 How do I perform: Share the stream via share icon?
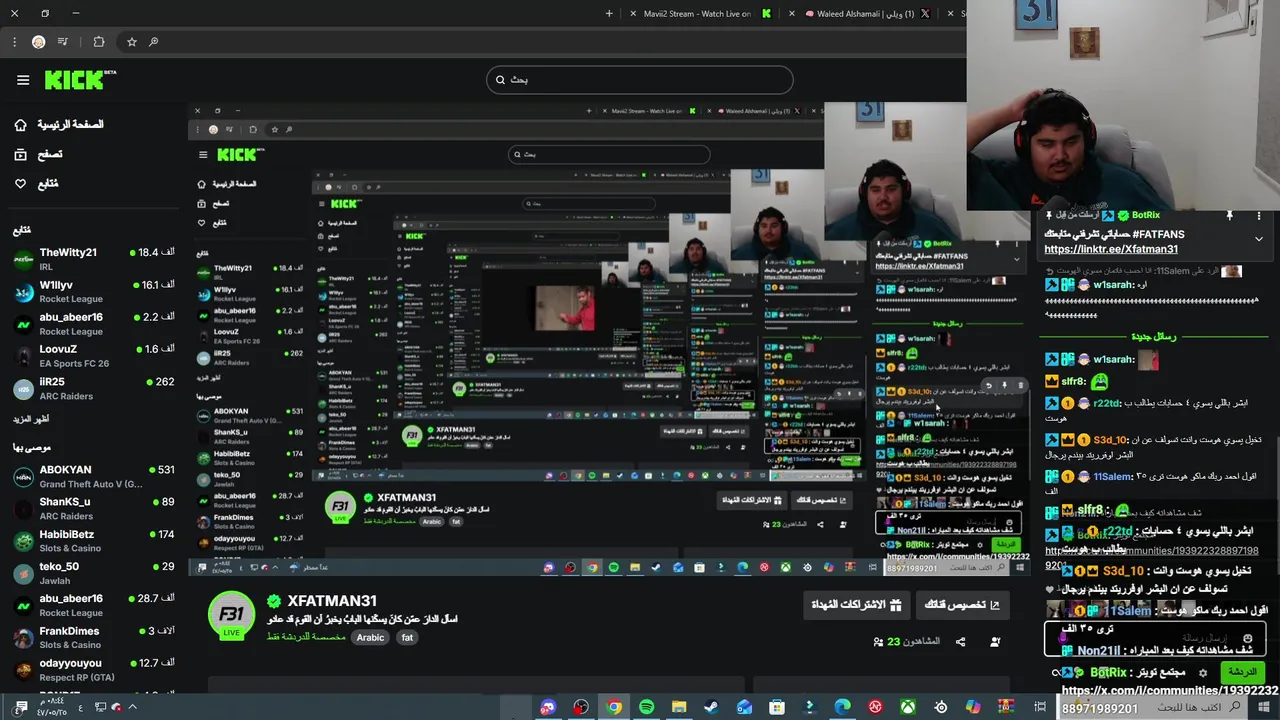point(960,642)
